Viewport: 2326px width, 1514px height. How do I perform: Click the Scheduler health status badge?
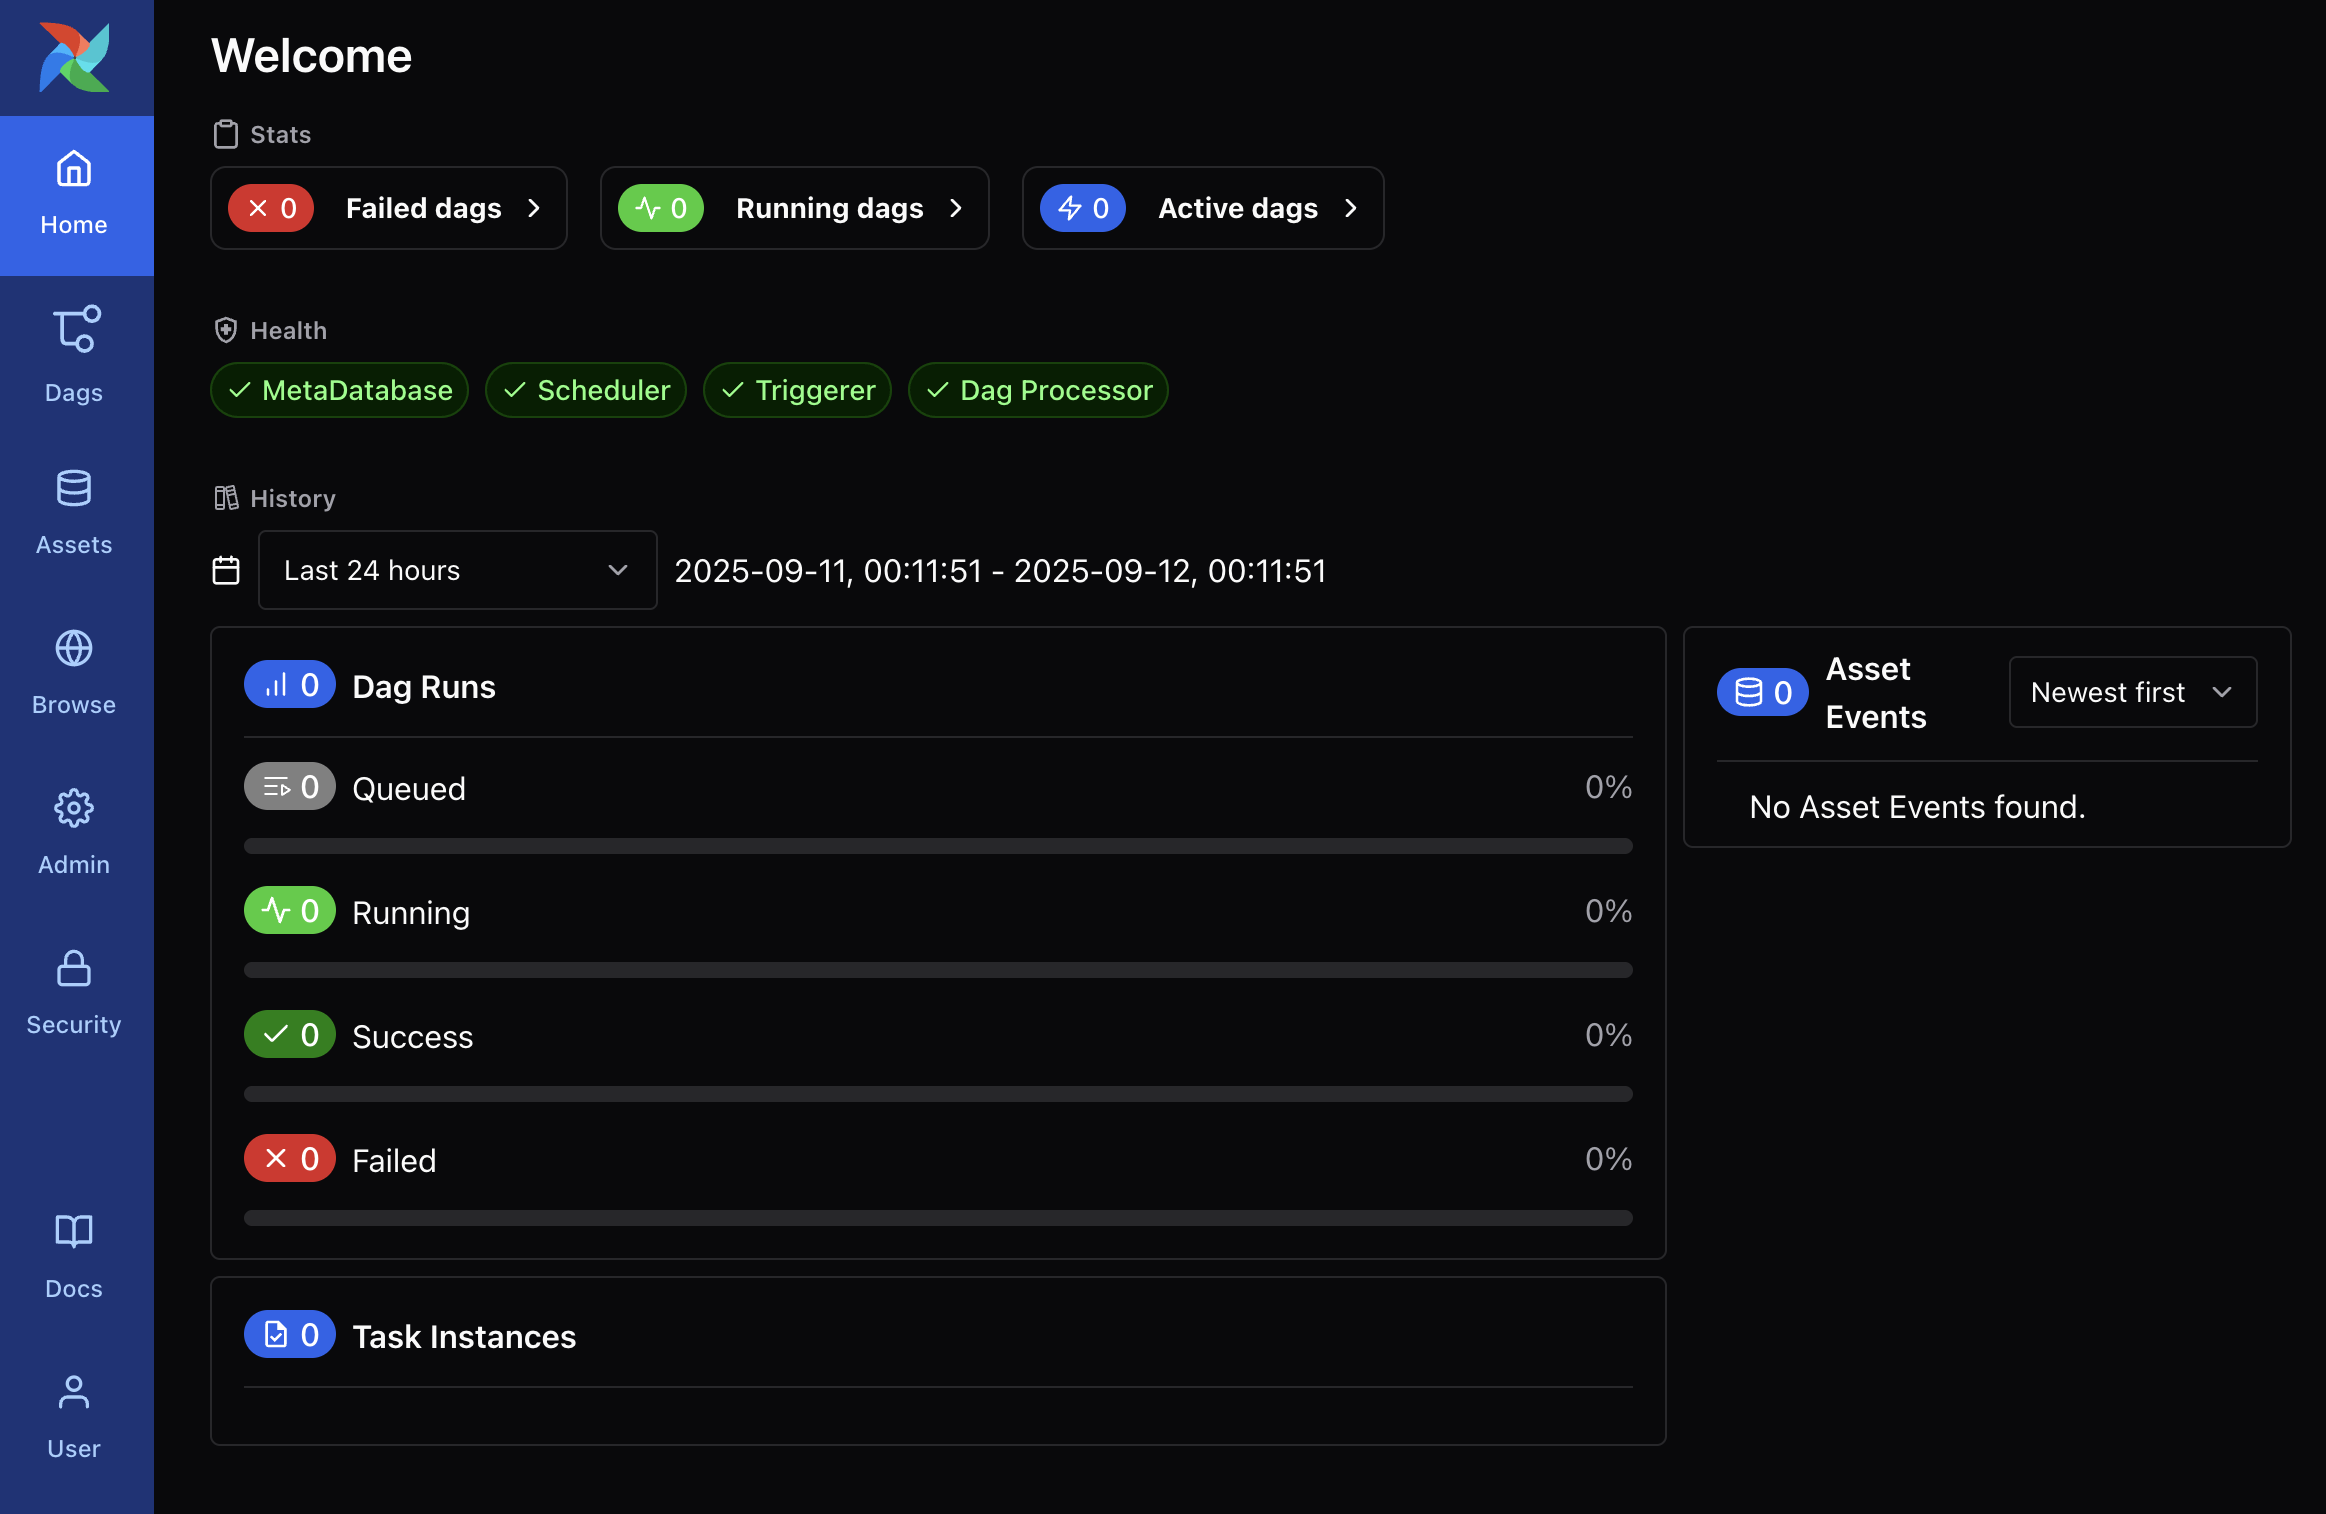pos(586,390)
